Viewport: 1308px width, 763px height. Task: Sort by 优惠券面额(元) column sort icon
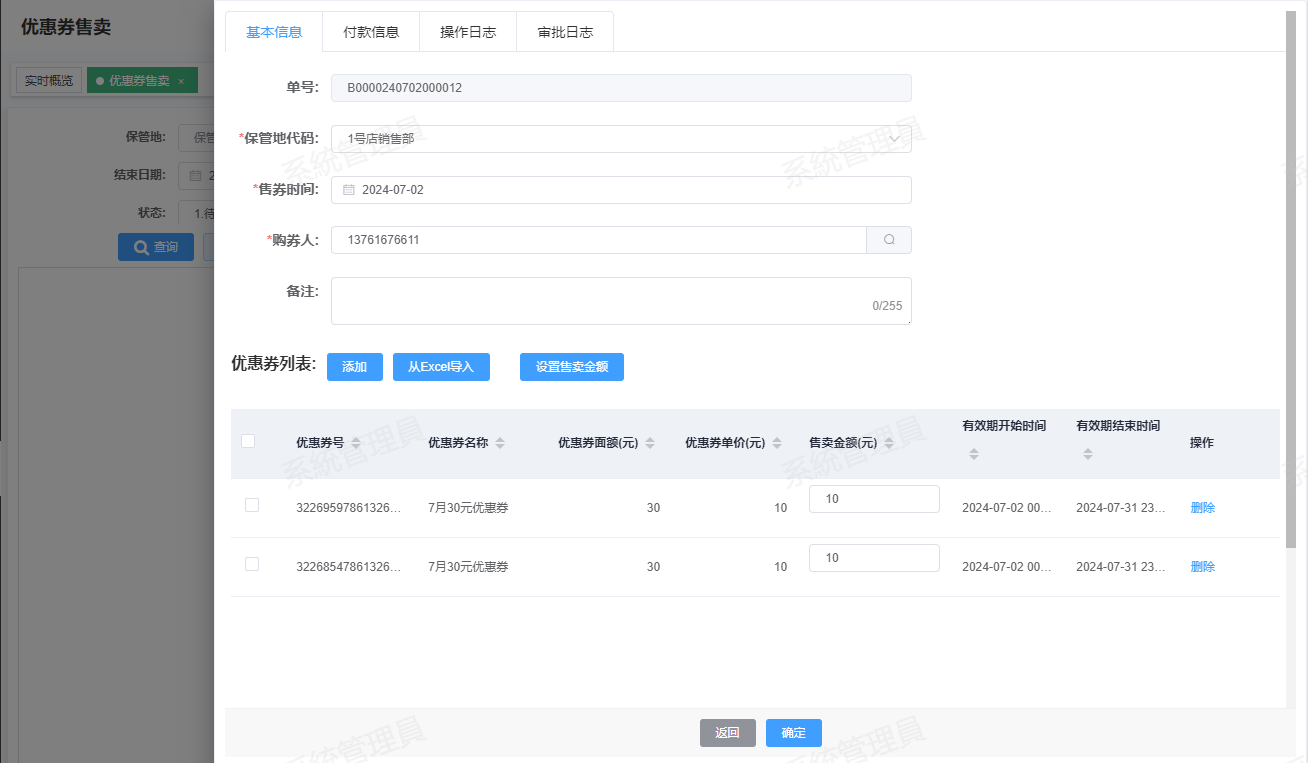click(650, 443)
